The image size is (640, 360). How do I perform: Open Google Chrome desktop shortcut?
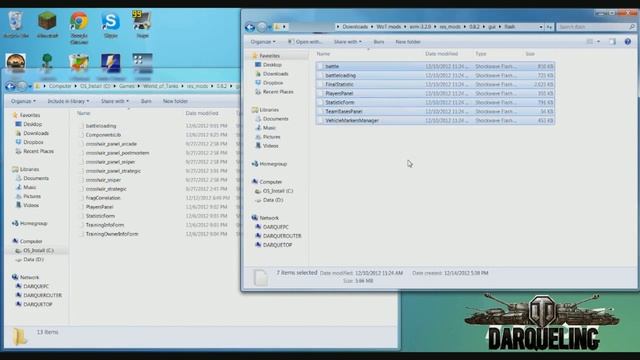click(79, 27)
